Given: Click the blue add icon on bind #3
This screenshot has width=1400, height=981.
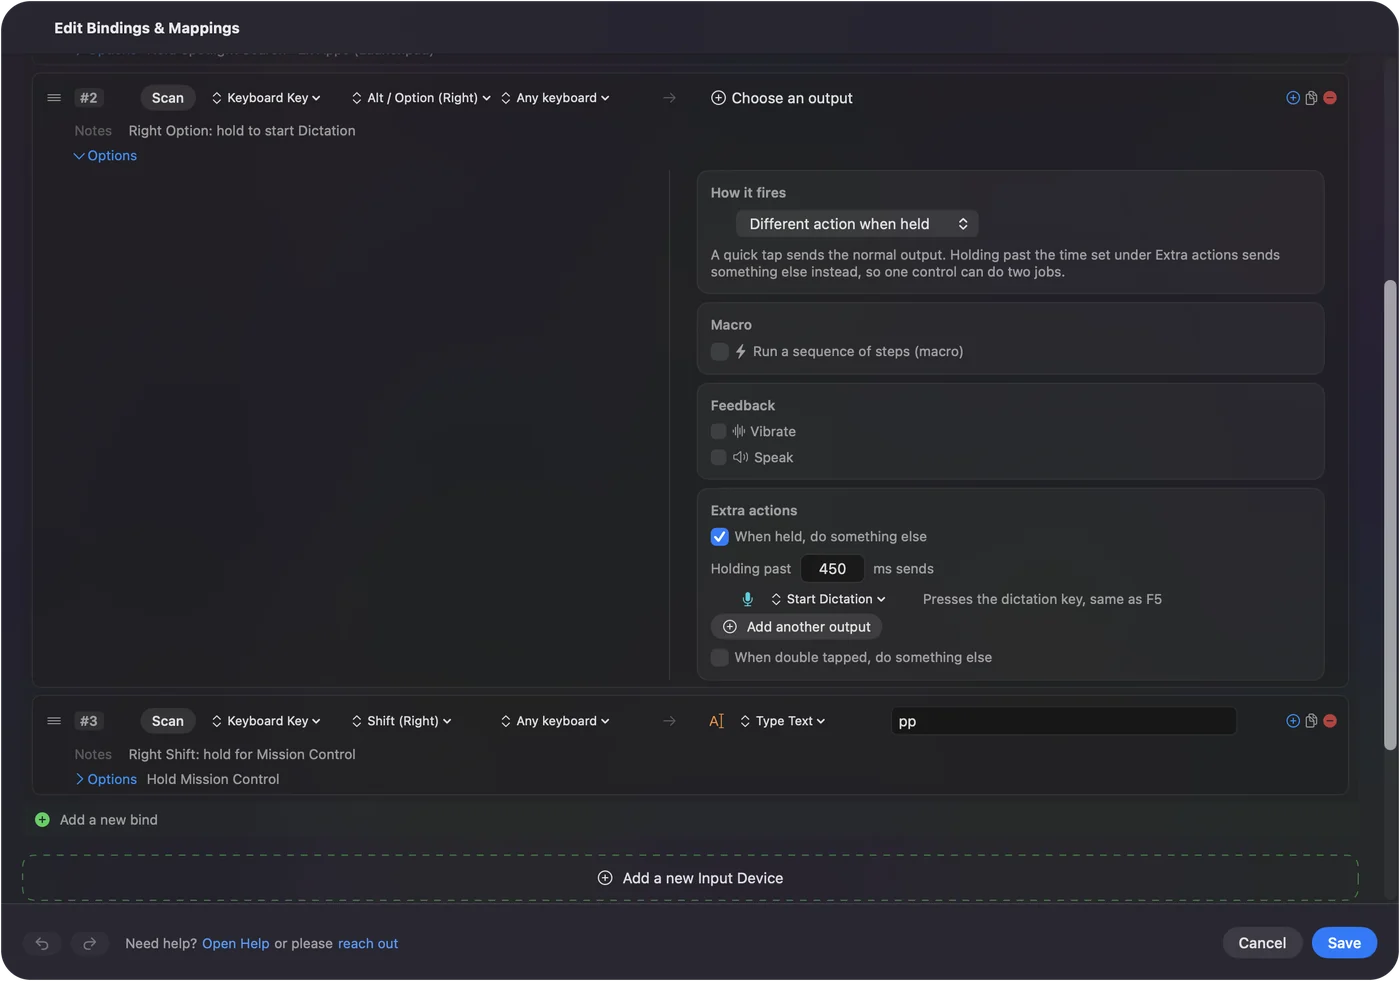Looking at the screenshot, I should tap(1293, 721).
